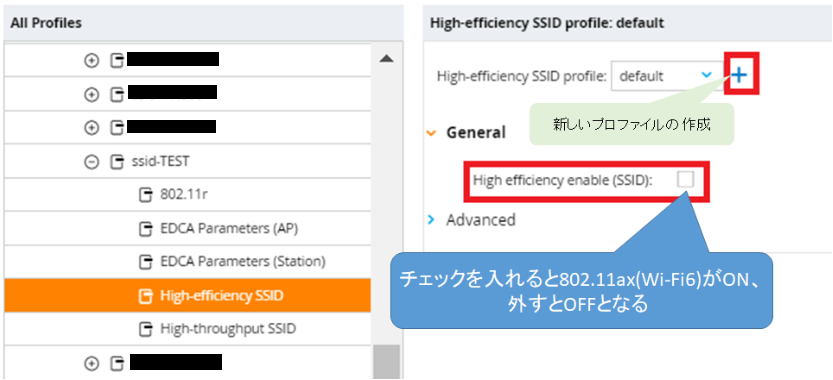Expand the bottom redacted profile node
The width and height of the screenshot is (833, 380).
pos(92,363)
